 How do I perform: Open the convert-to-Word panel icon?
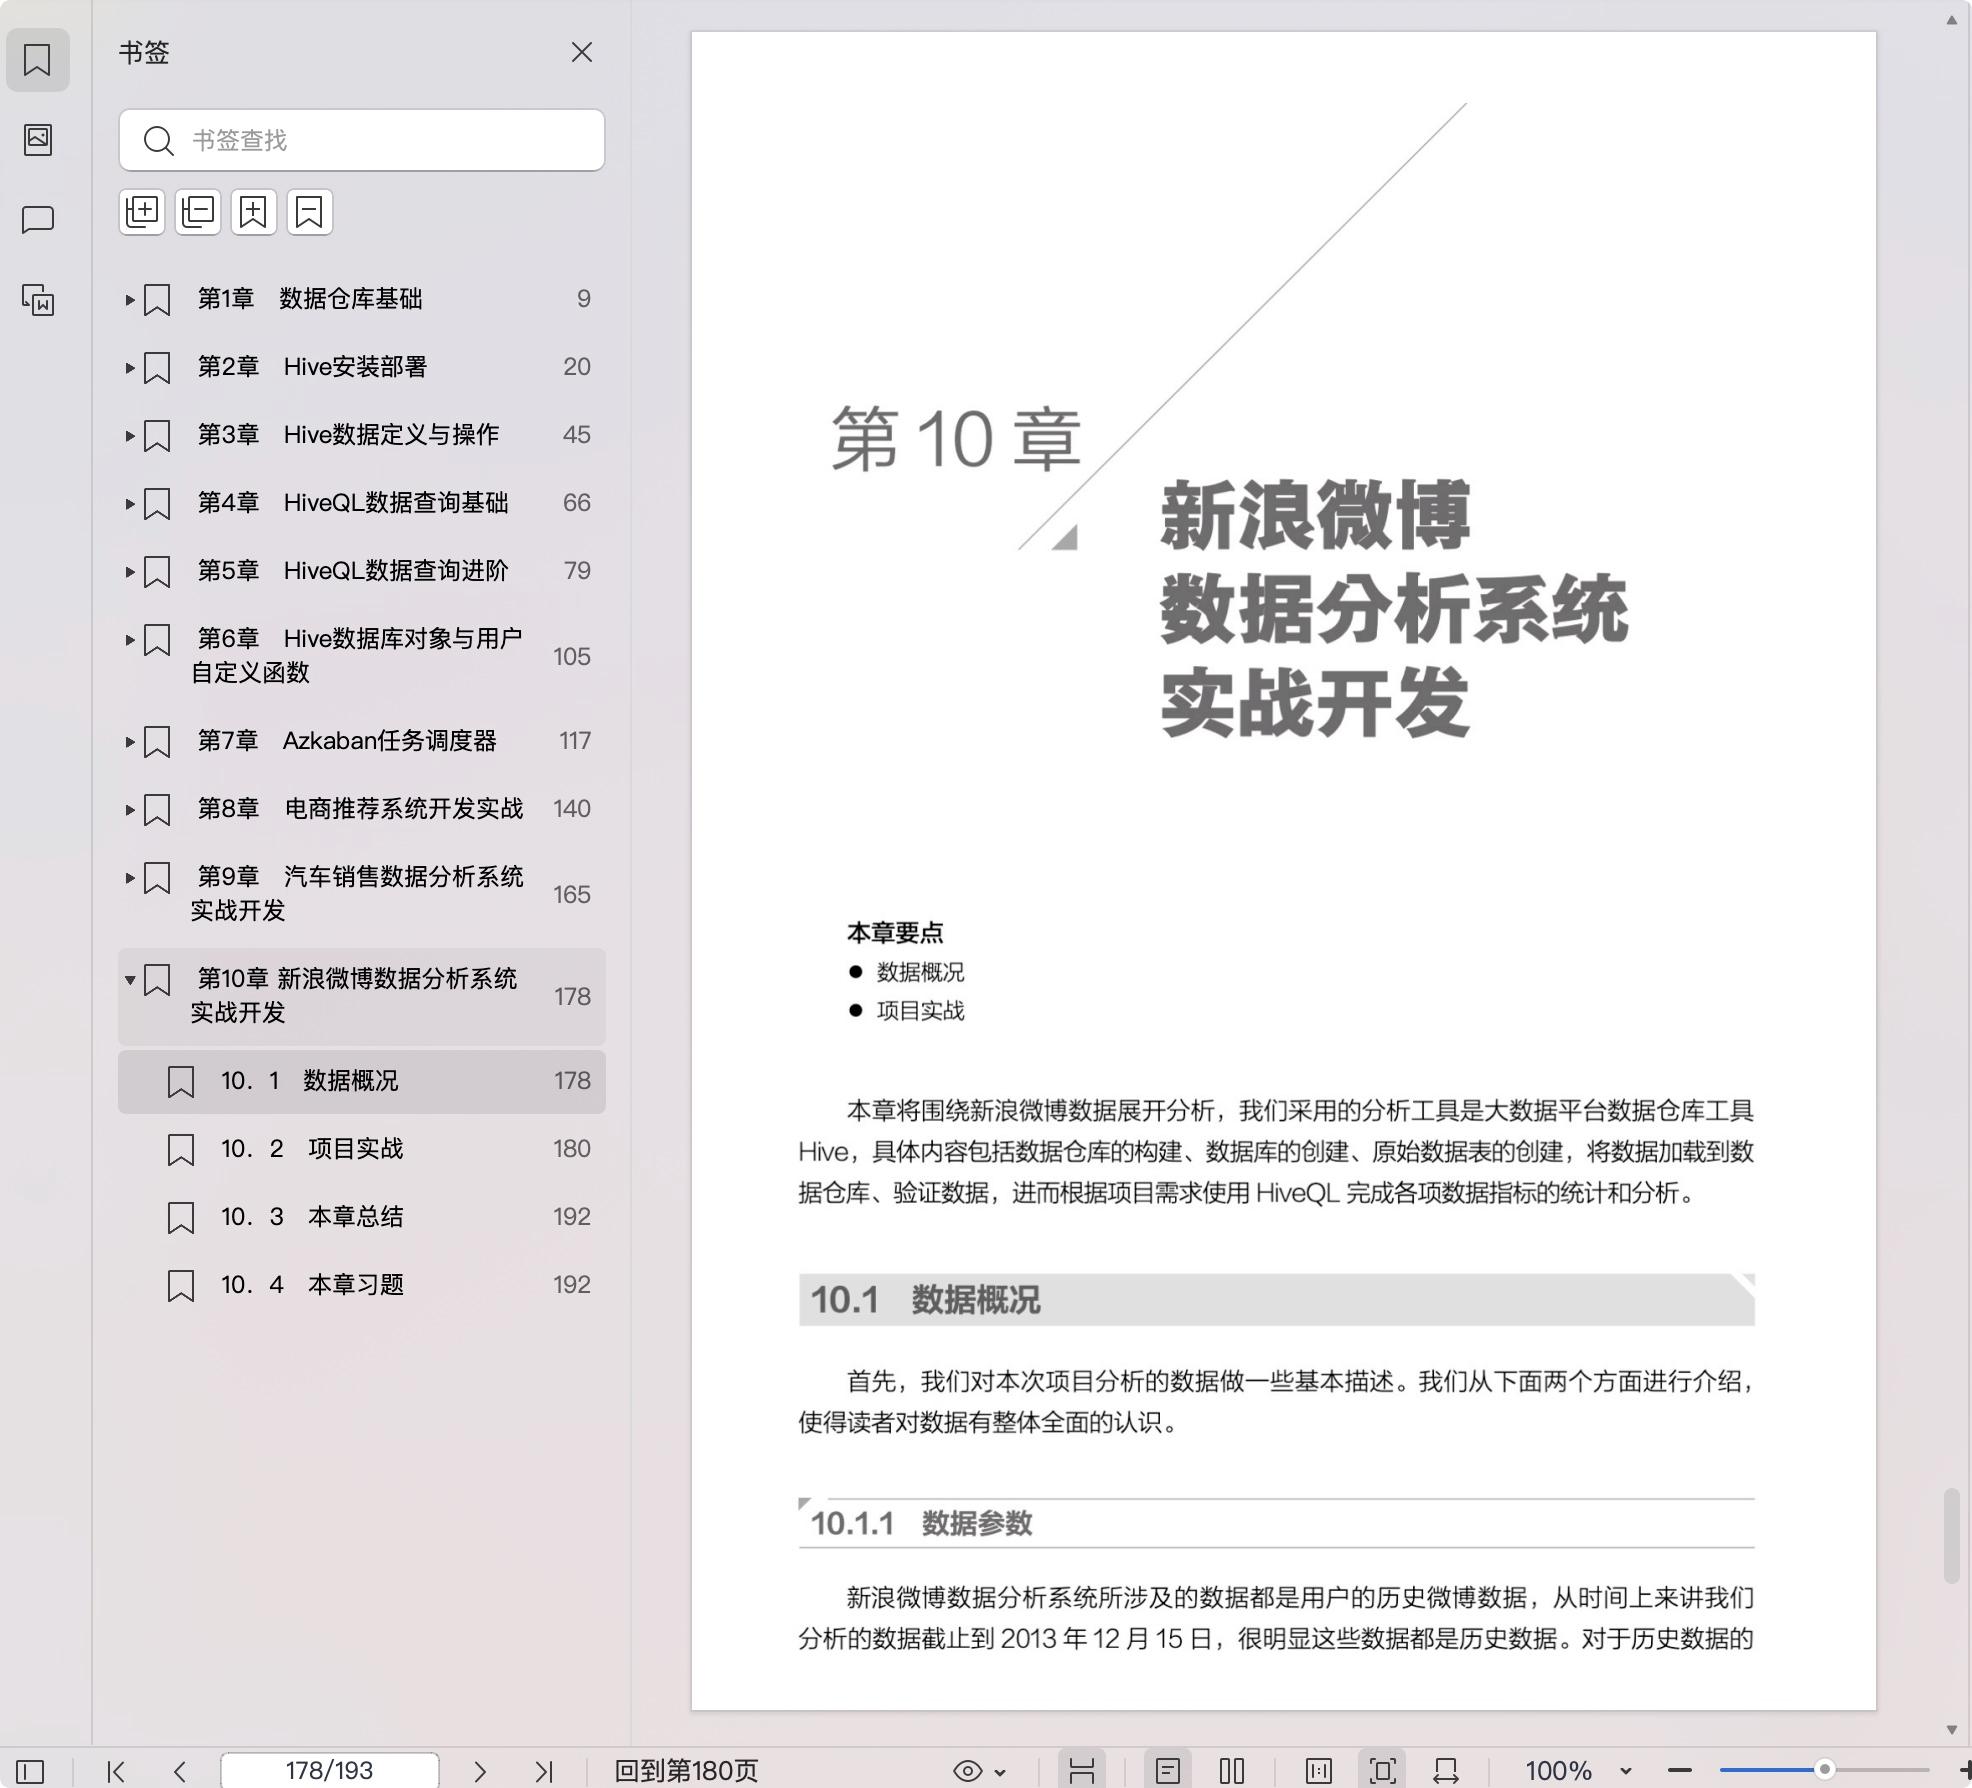click(37, 299)
